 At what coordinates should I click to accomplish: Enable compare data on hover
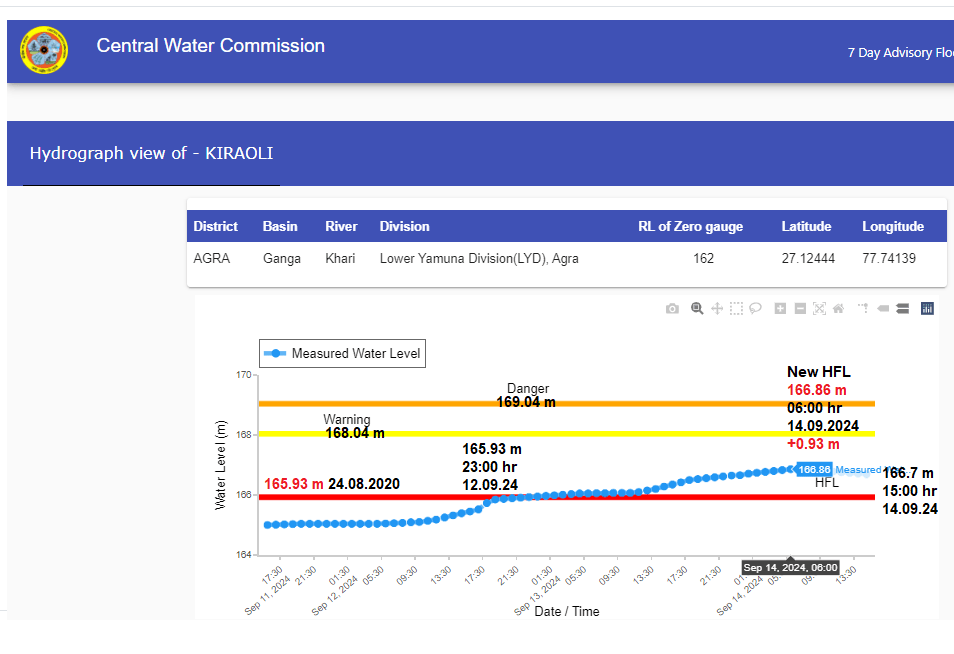tap(902, 309)
